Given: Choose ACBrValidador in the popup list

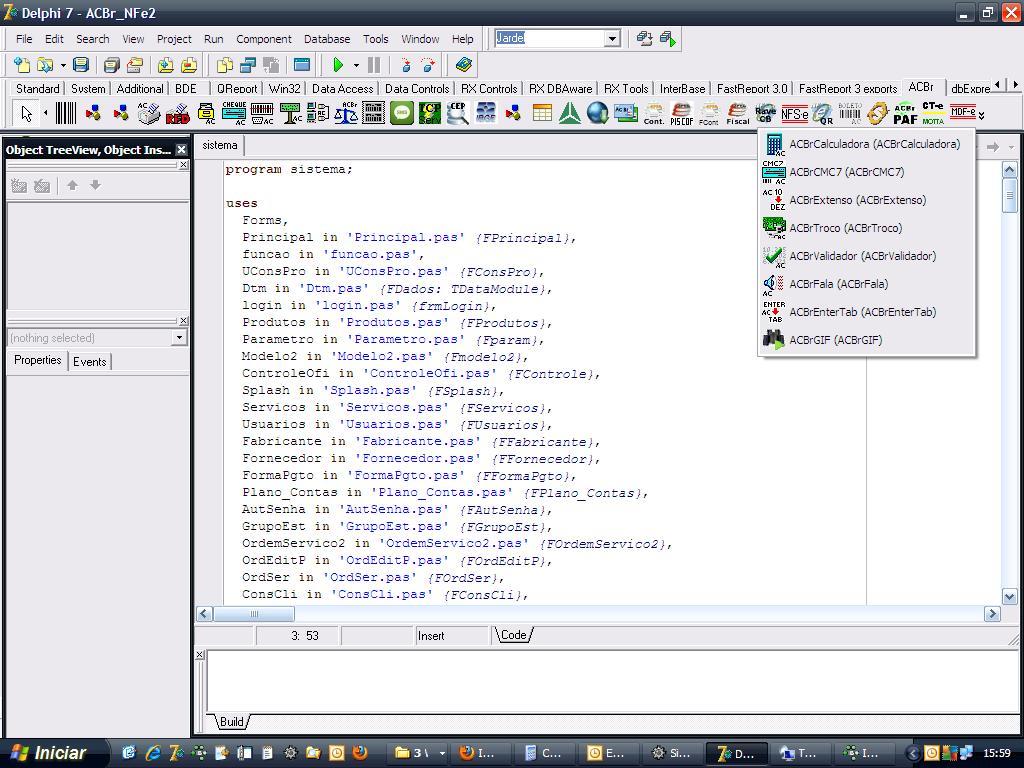Looking at the screenshot, I should [862, 256].
